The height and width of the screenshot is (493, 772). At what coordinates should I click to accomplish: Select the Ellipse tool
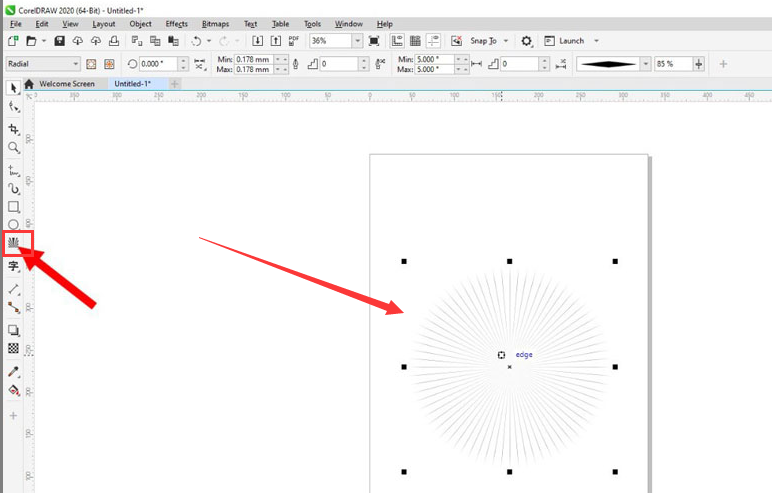[13, 225]
